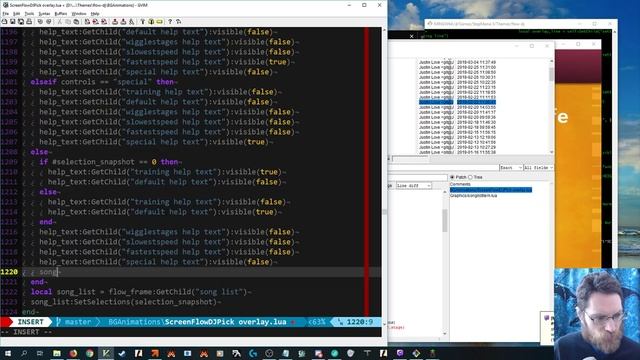Click the Save All files toolbar icon
640x360 pixels.
pos(21,22)
